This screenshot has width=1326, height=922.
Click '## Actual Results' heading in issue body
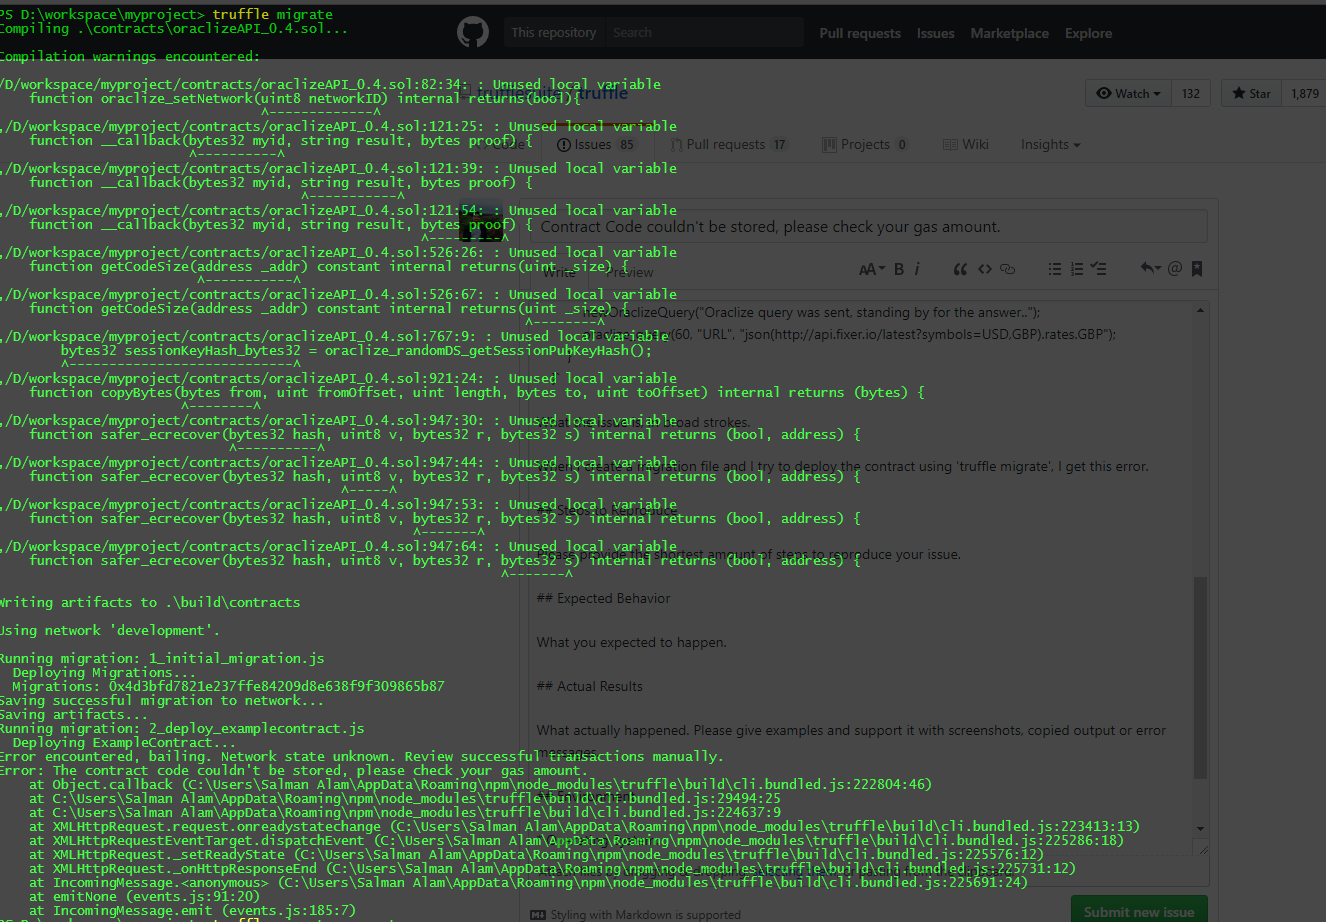590,686
